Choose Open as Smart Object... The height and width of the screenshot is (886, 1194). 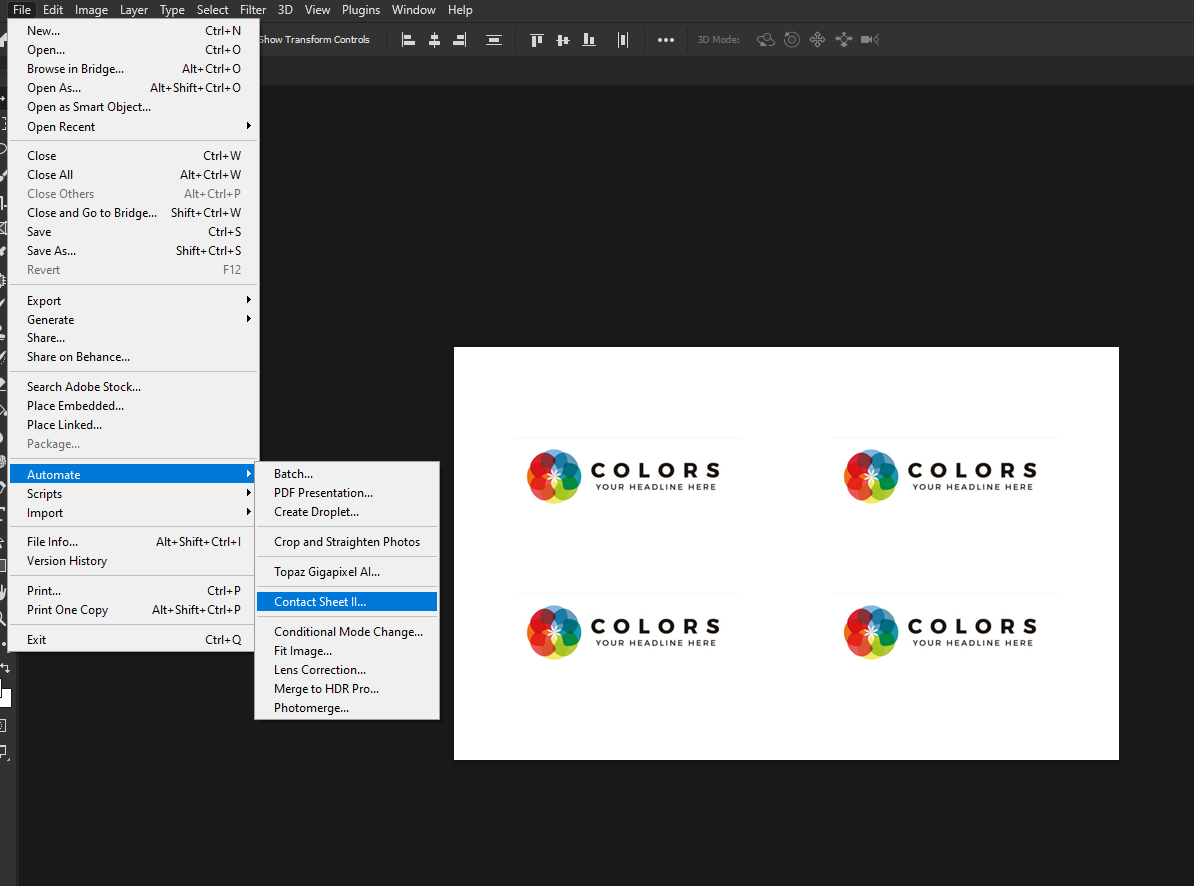(x=133, y=107)
